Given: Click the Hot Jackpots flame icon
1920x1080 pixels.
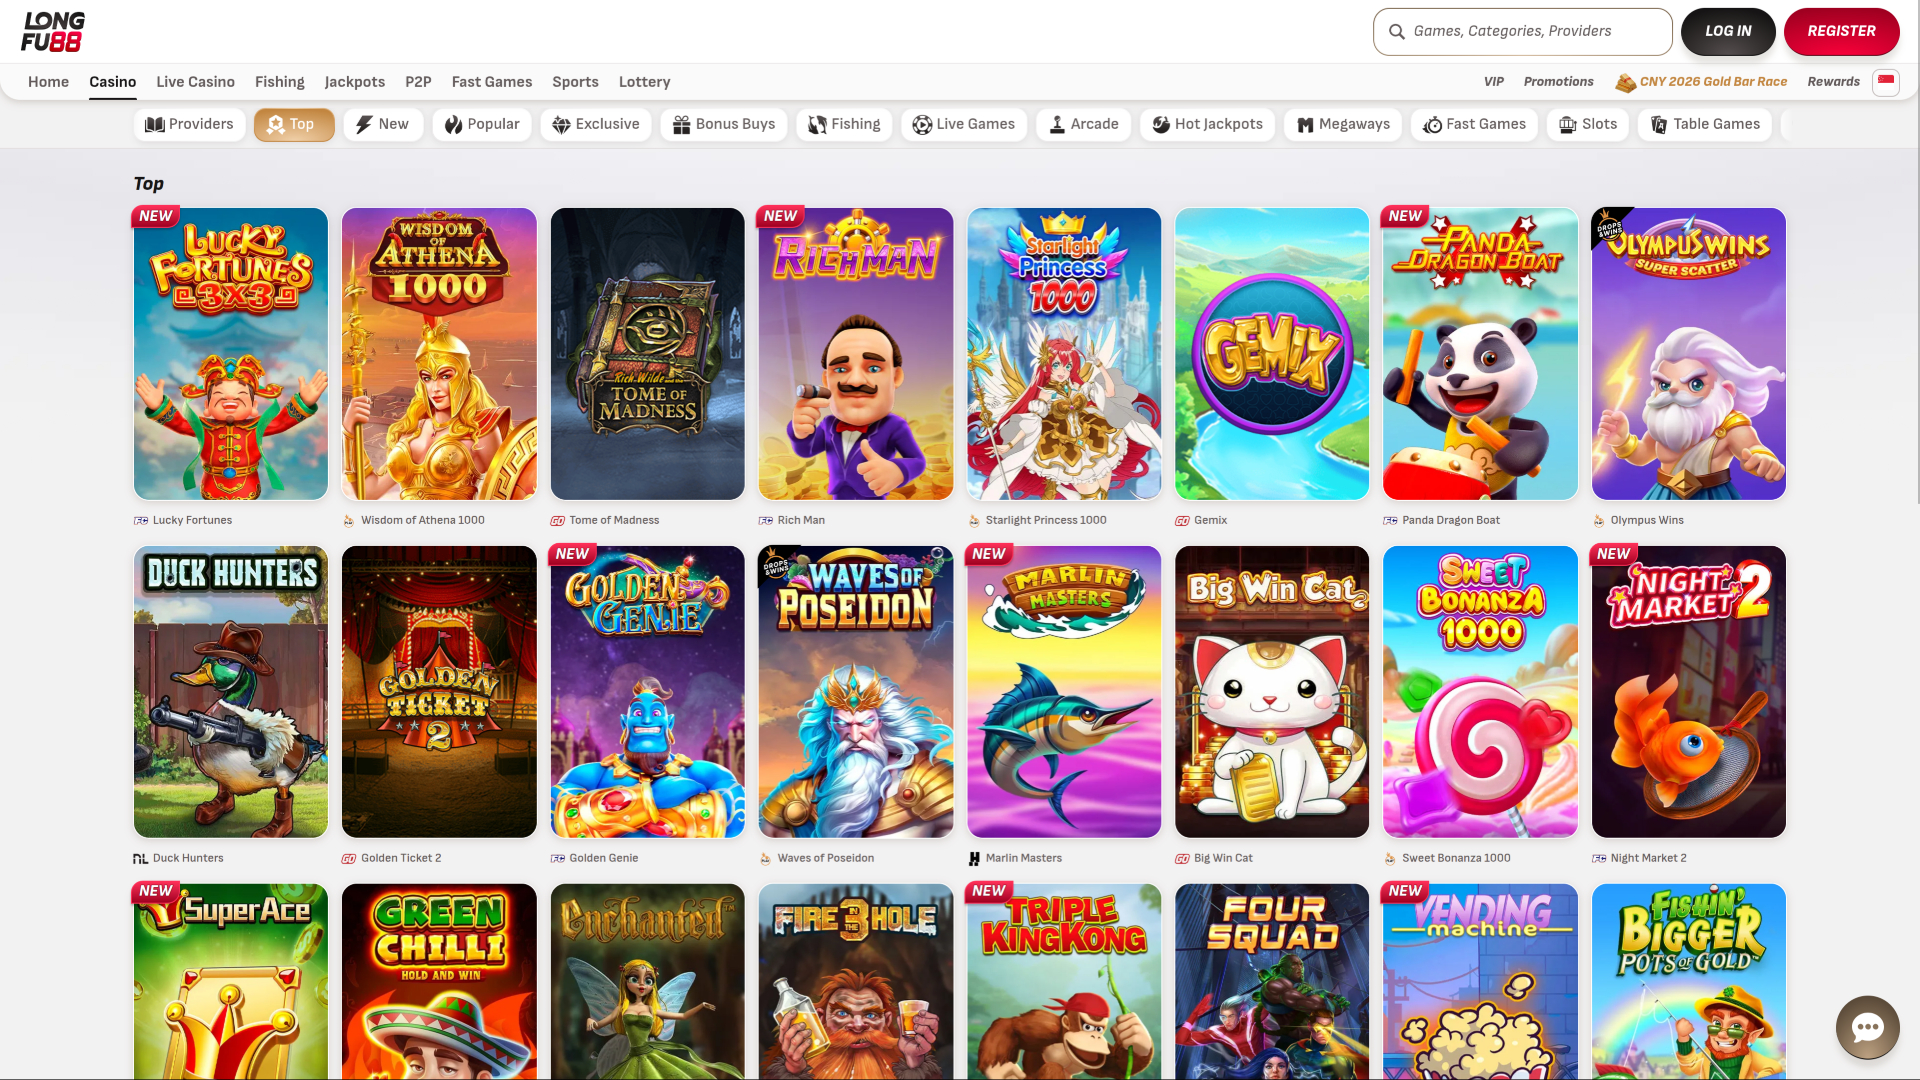Looking at the screenshot, I should click(x=1161, y=124).
